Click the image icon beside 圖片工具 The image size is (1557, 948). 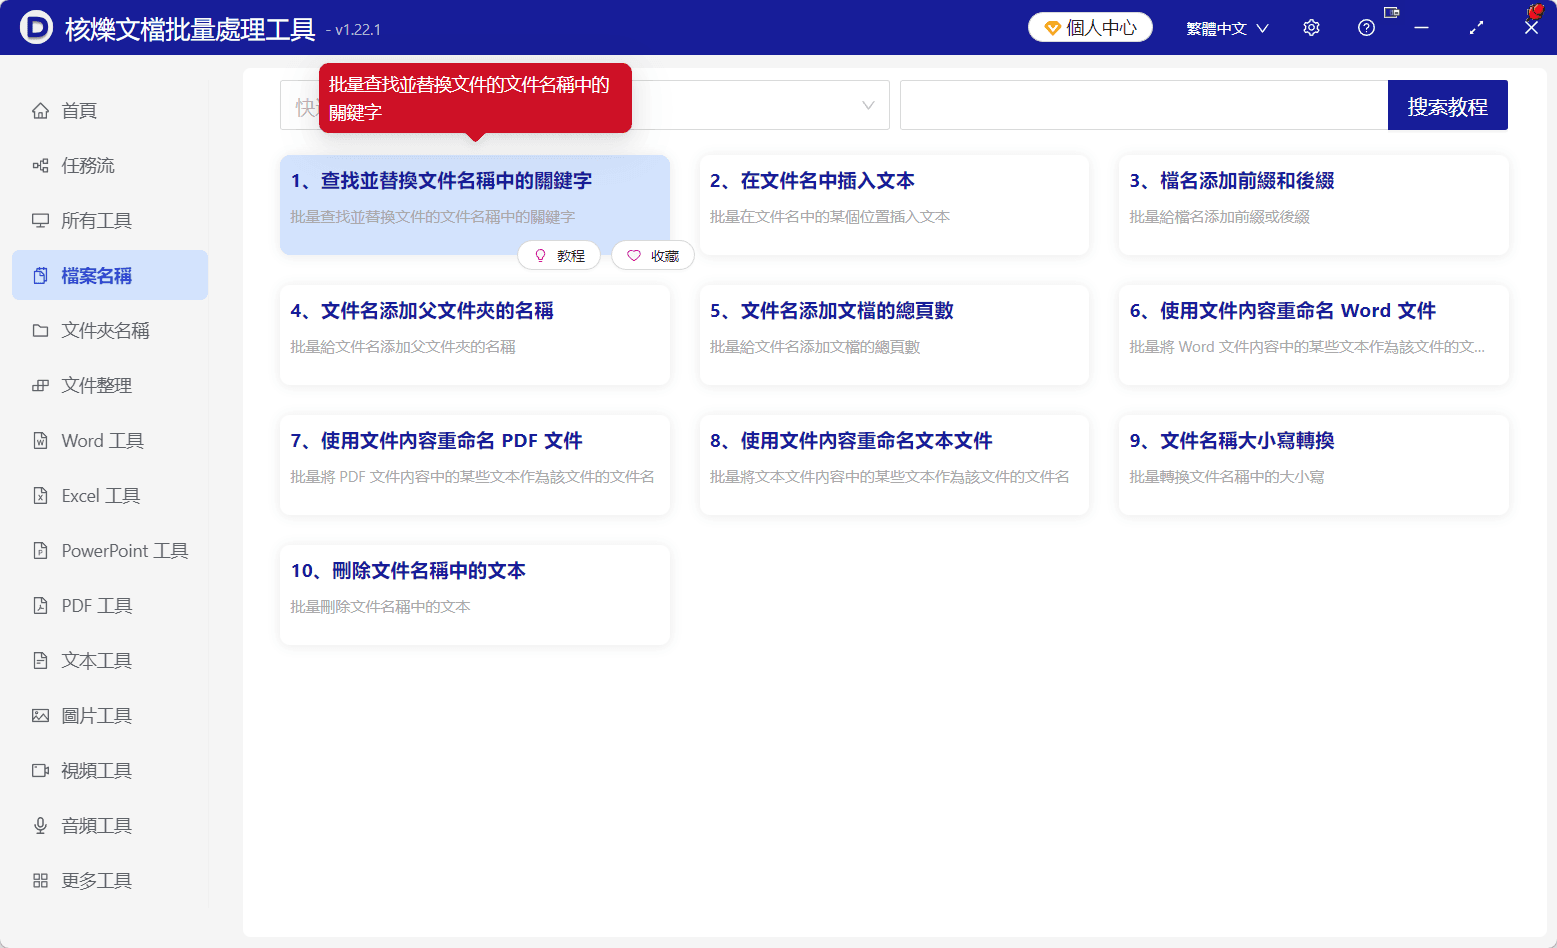[40, 716]
